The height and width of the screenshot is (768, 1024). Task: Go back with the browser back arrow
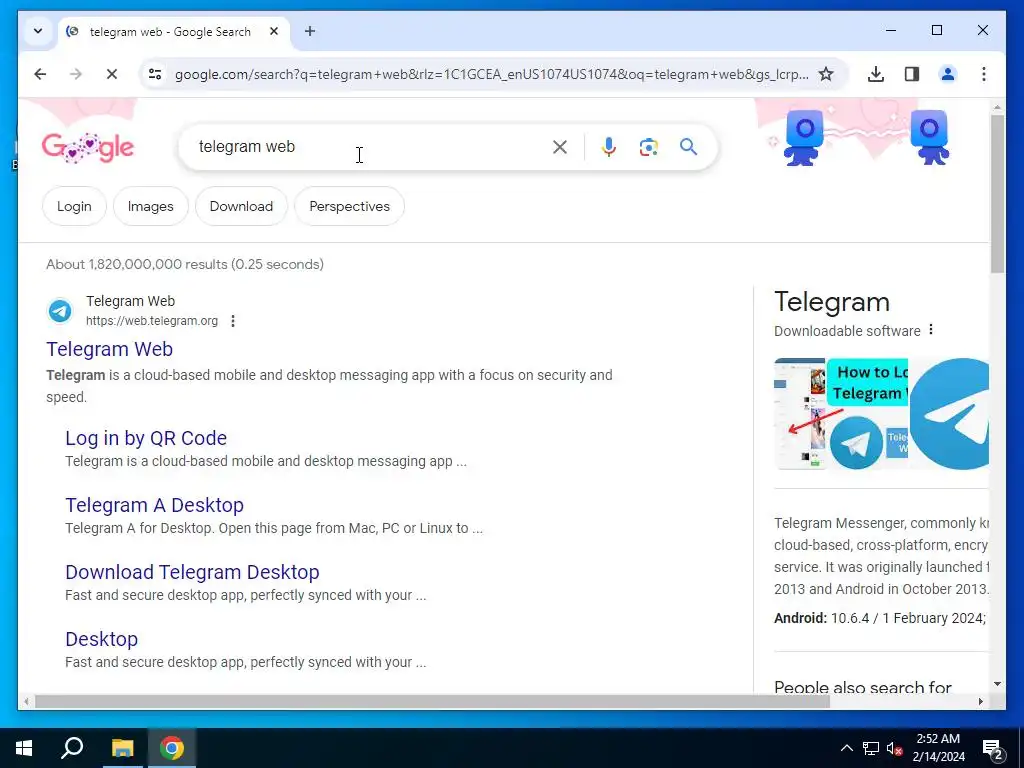[40, 74]
